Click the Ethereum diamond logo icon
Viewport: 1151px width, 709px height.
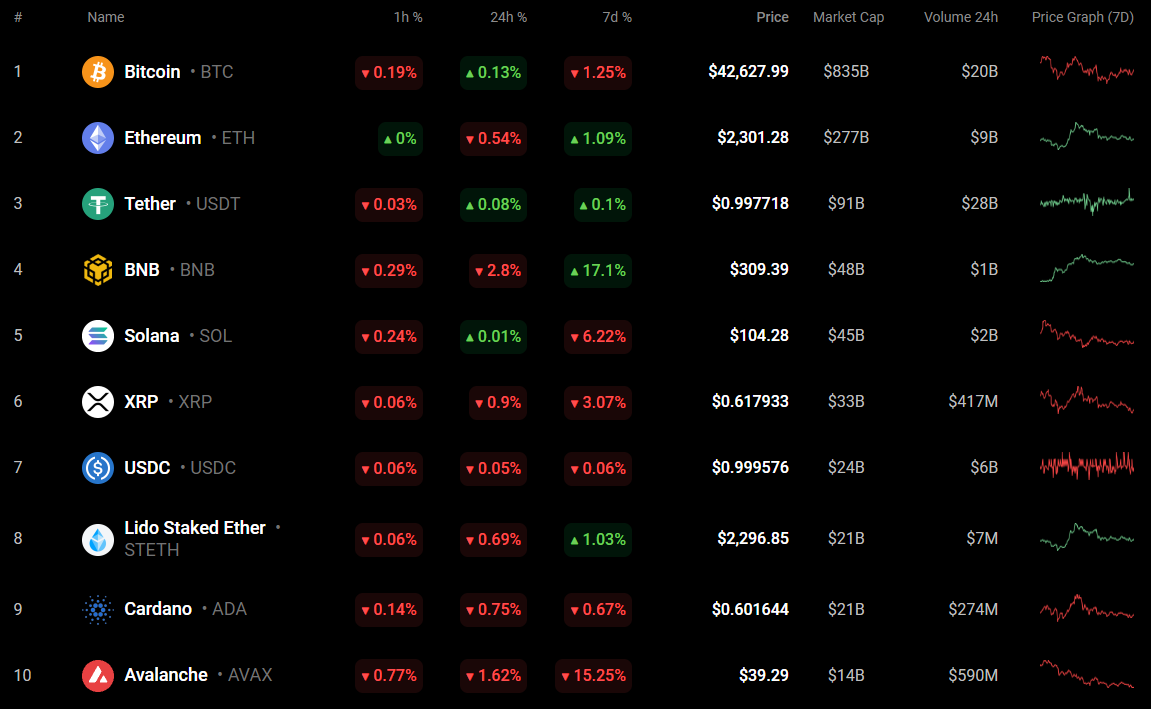pos(98,138)
